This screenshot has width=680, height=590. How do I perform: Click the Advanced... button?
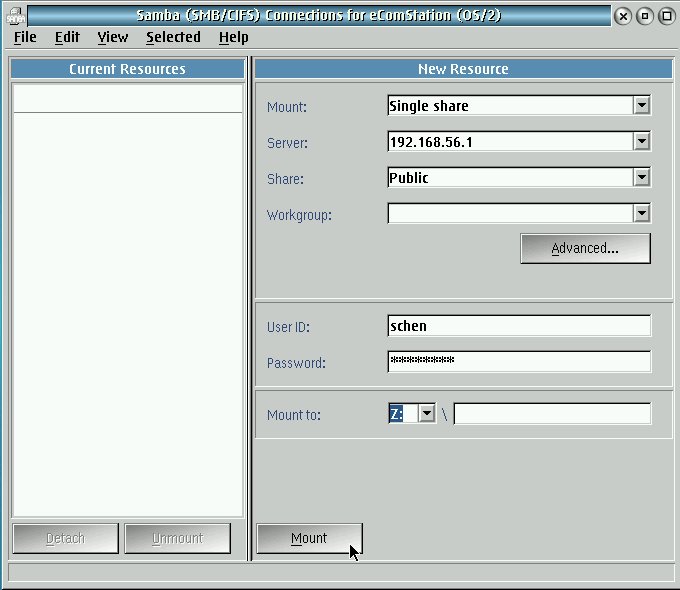pos(585,248)
